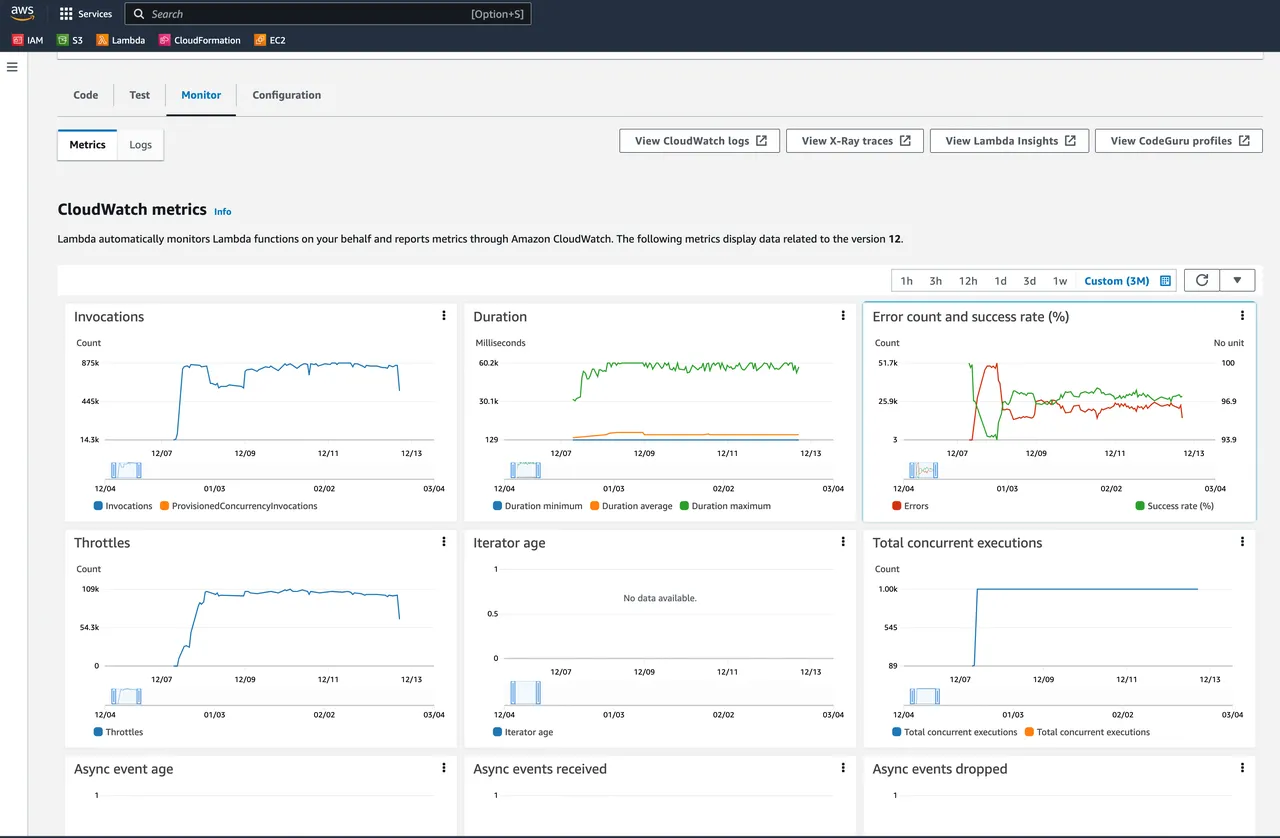Switch to the Test tab

click(139, 95)
